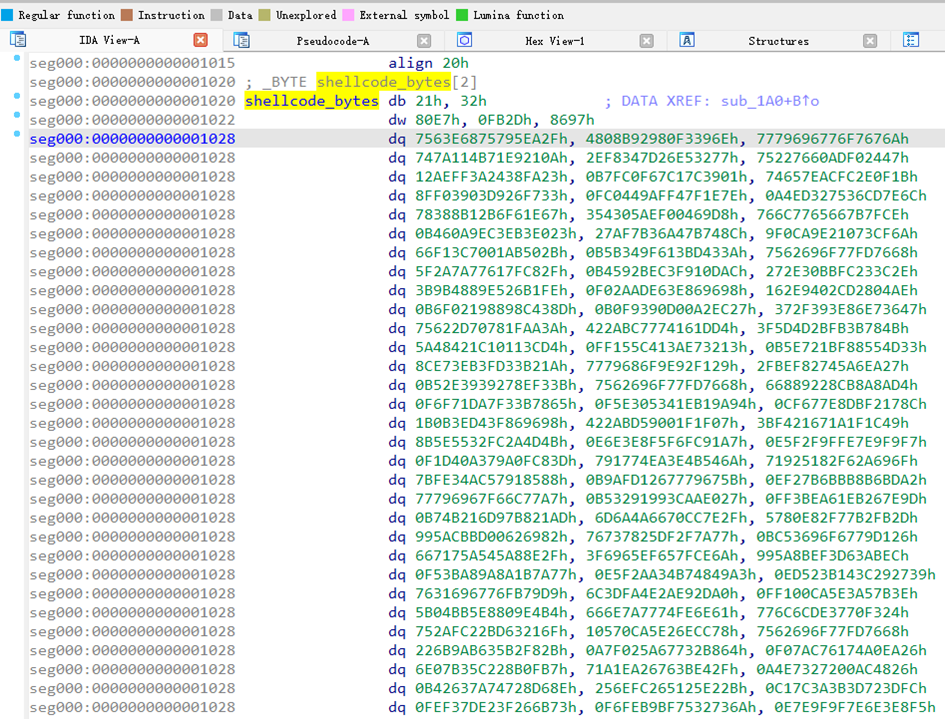Toggle breakpoint dot beside the align 20h line

pyautogui.click(x=17, y=58)
